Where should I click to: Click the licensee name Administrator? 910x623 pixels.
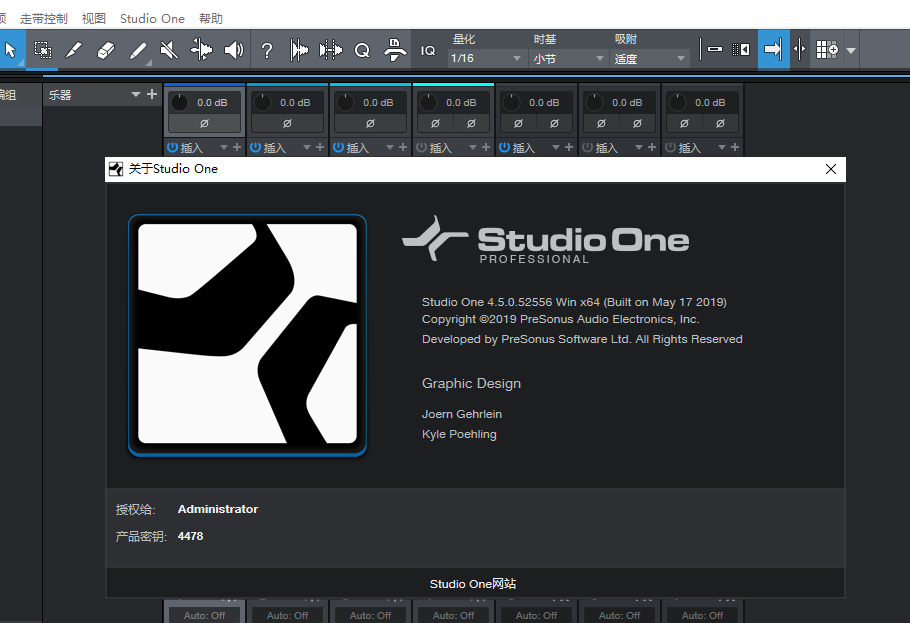218,509
